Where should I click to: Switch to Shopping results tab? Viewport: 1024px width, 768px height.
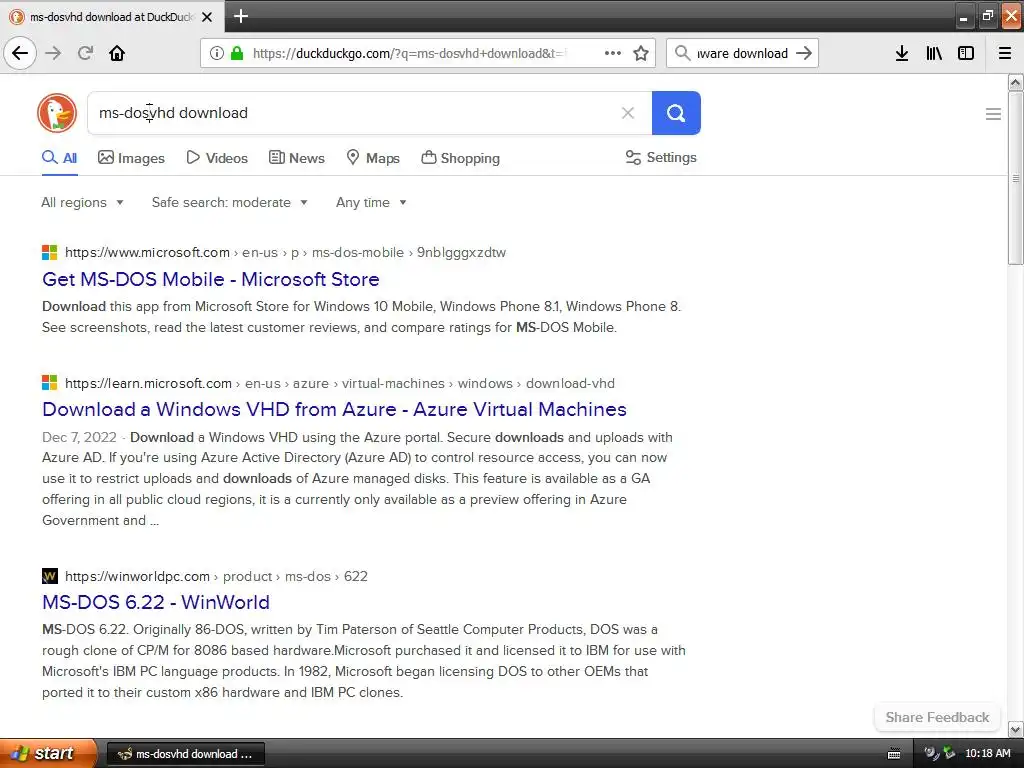point(460,158)
